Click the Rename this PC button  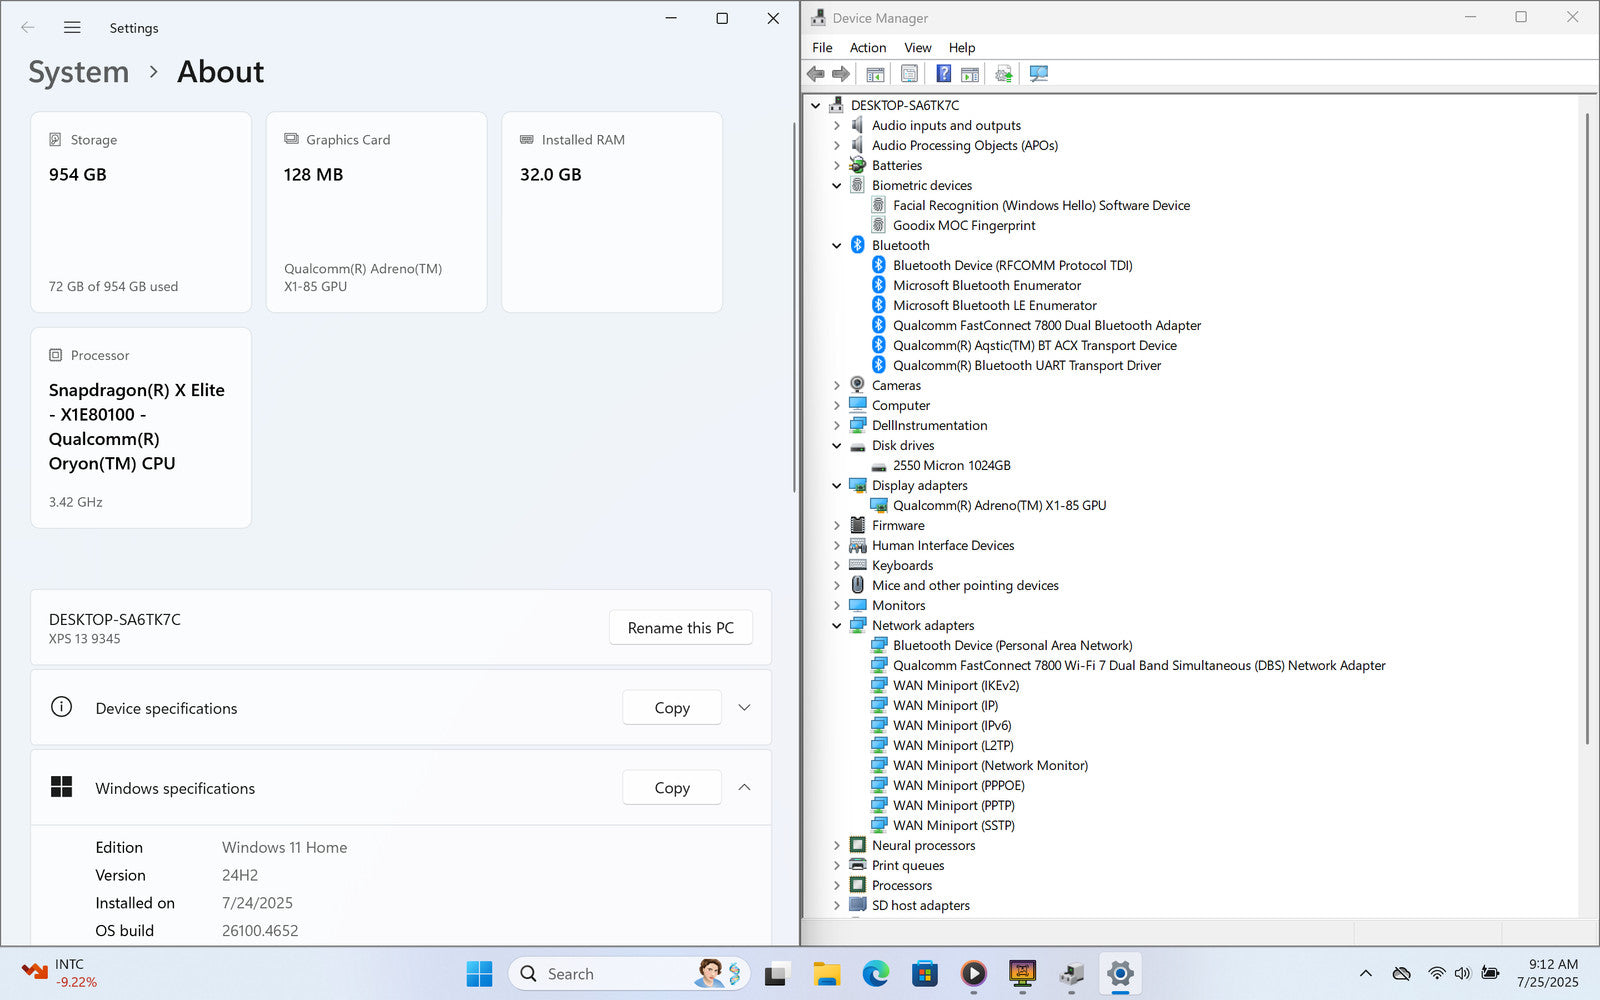pyautogui.click(x=681, y=628)
